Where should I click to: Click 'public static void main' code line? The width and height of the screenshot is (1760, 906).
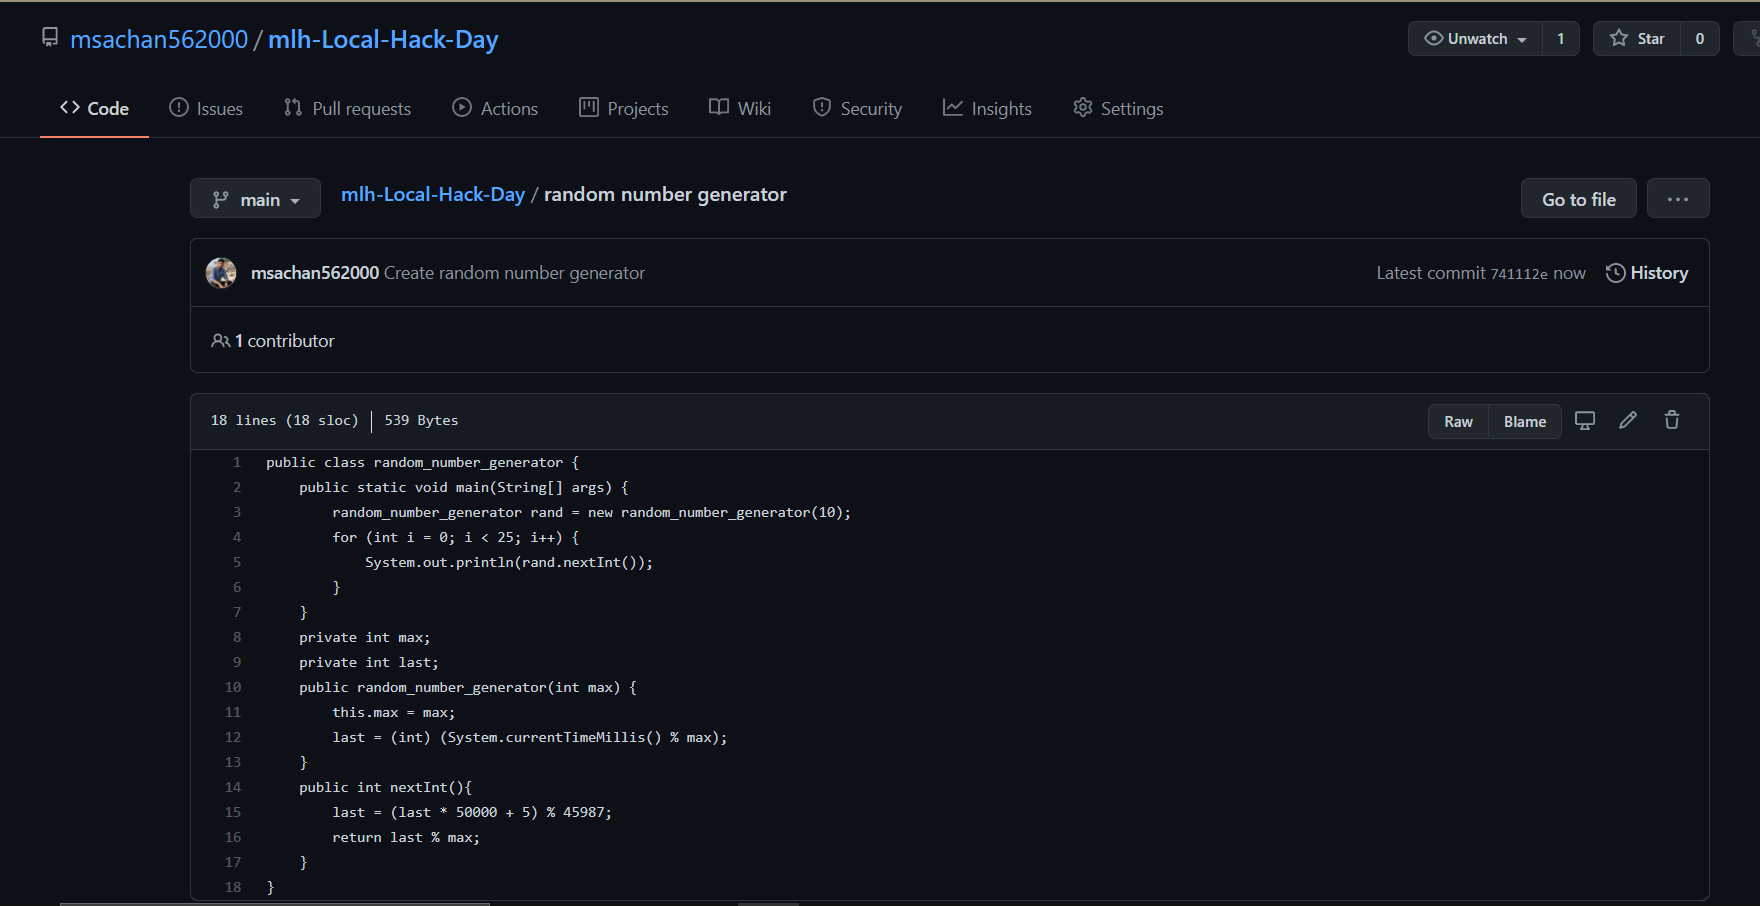(x=464, y=487)
